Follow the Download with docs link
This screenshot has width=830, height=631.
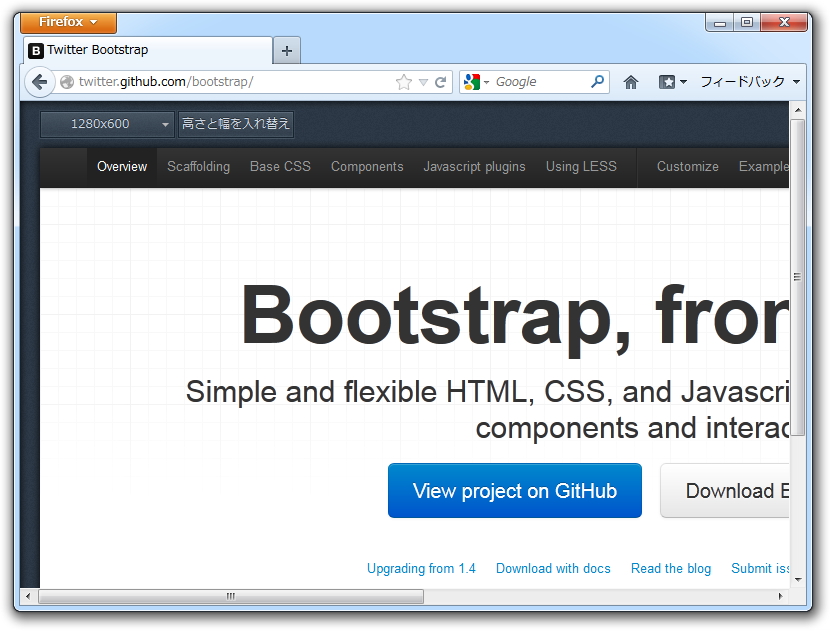tap(553, 569)
